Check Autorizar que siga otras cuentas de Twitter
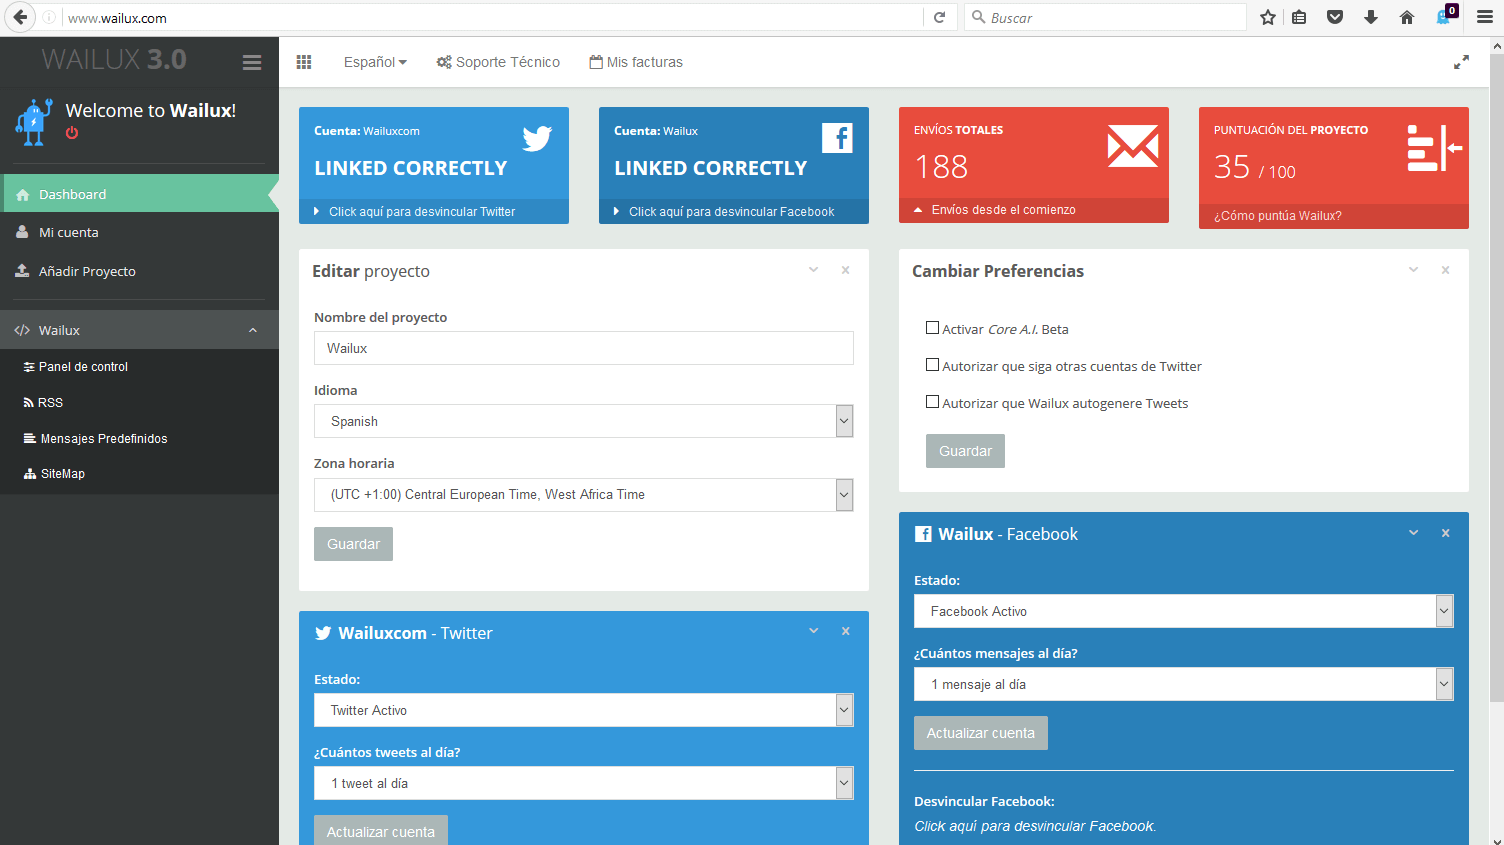Viewport: 1504px width, 845px height. [932, 365]
